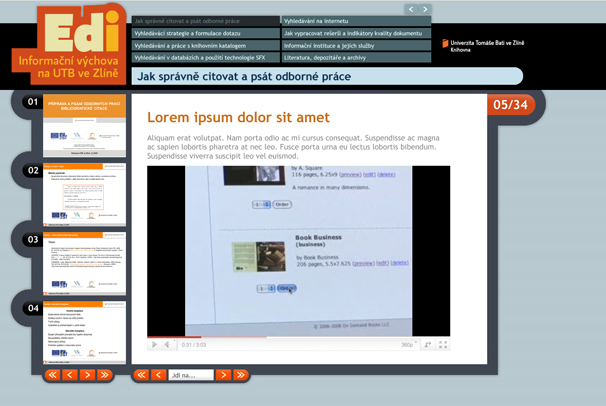Advance to next slide in main navigation
This screenshot has width=606, height=406.
tap(223, 375)
